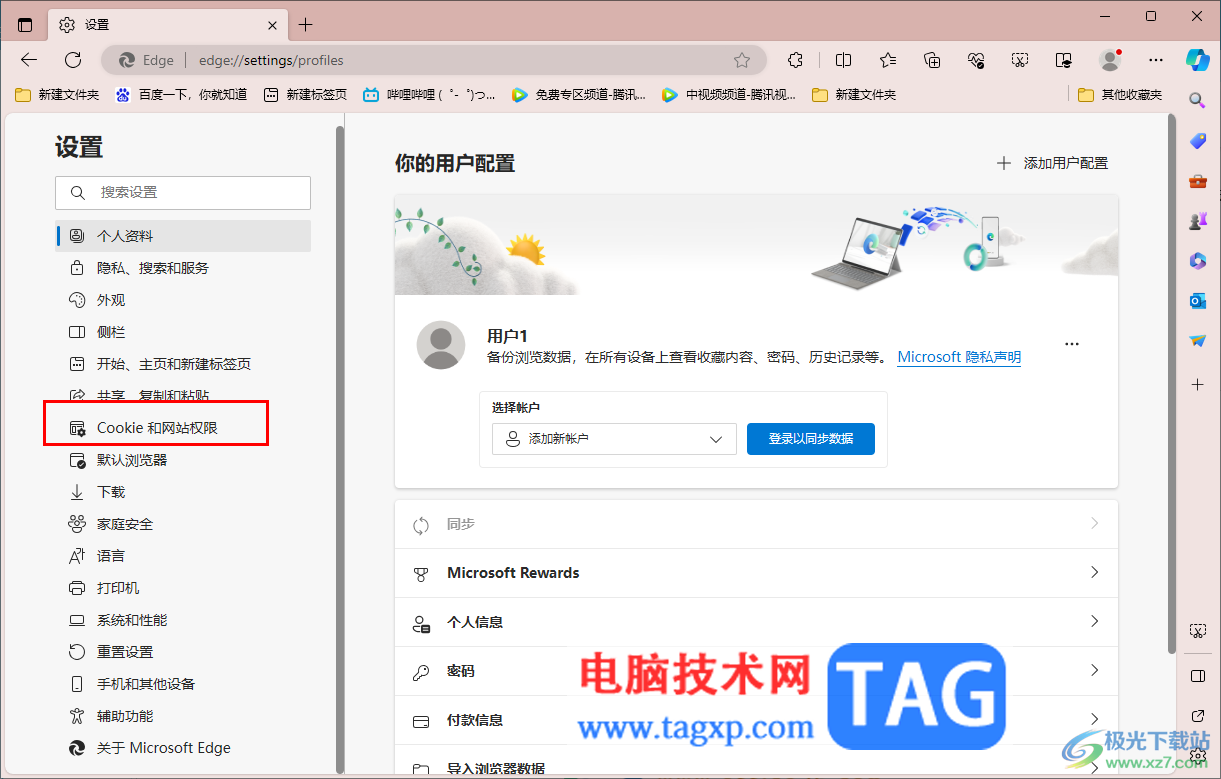This screenshot has height=779, width=1221.
Task: Close the 设置 tab
Action: coord(272,25)
